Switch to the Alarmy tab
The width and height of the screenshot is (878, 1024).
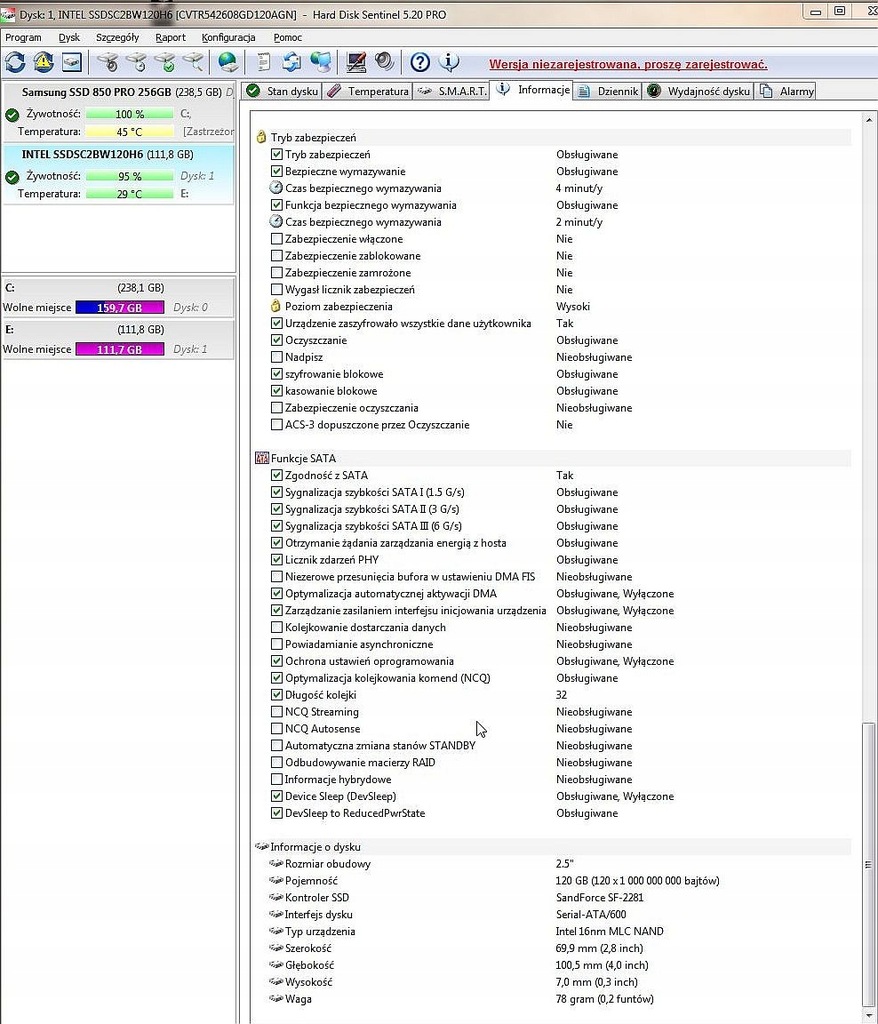pyautogui.click(x=787, y=91)
